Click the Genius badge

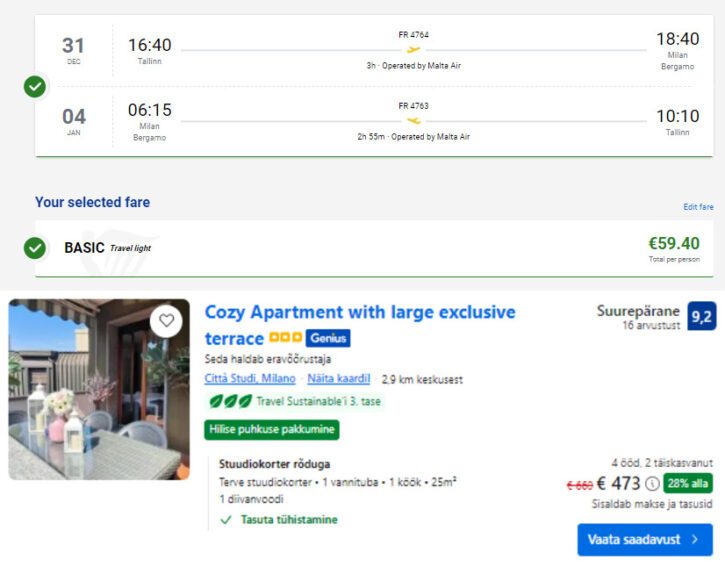[x=328, y=338]
